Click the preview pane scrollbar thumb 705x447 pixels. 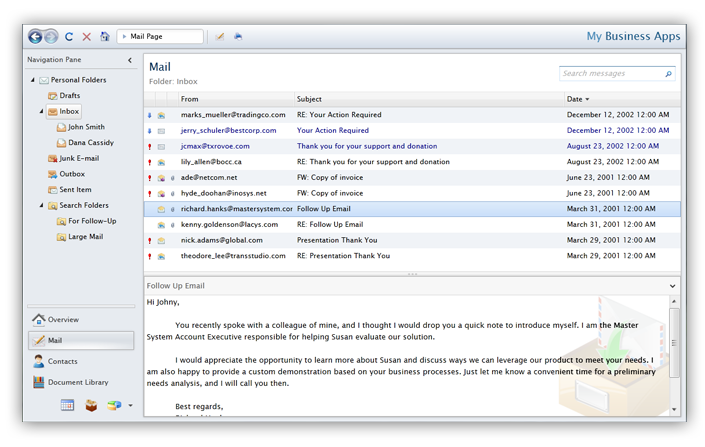coord(674,343)
